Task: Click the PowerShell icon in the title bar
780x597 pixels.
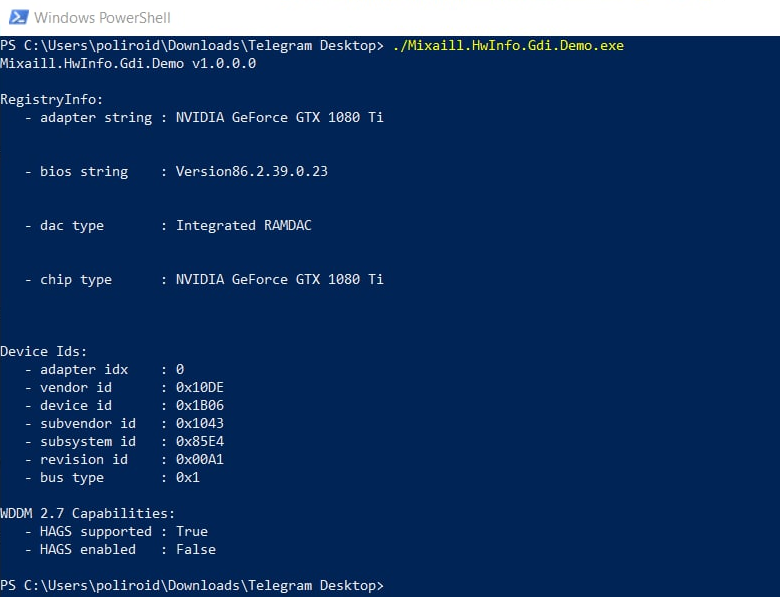Action: (18, 17)
